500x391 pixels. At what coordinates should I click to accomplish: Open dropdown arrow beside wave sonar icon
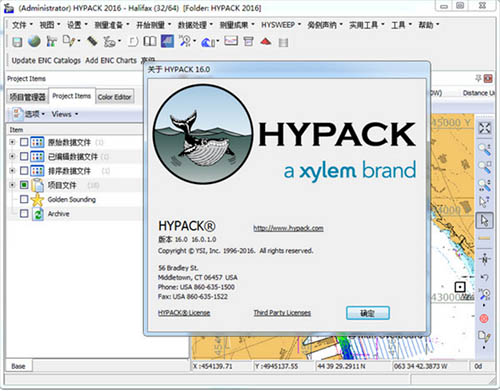click(218, 42)
